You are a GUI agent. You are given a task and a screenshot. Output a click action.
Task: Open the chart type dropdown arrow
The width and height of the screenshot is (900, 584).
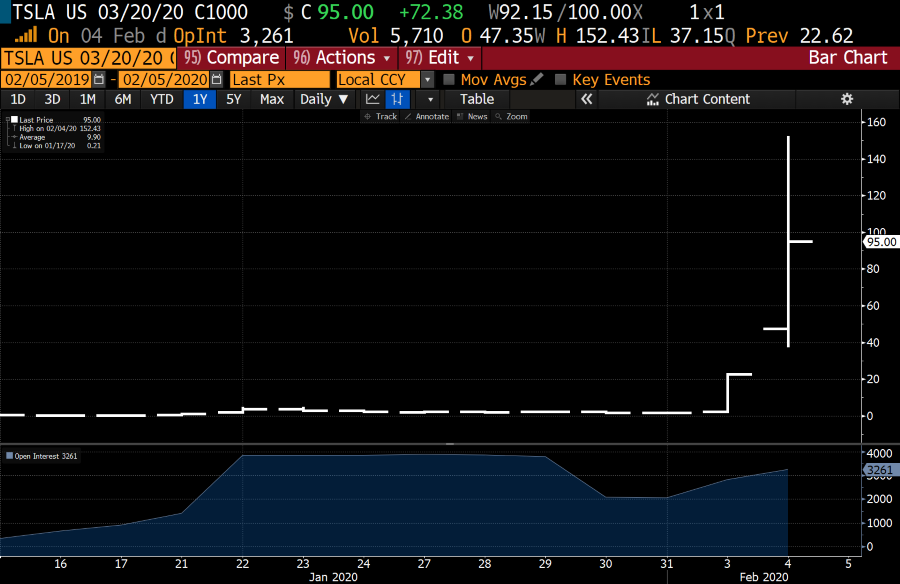click(430, 99)
